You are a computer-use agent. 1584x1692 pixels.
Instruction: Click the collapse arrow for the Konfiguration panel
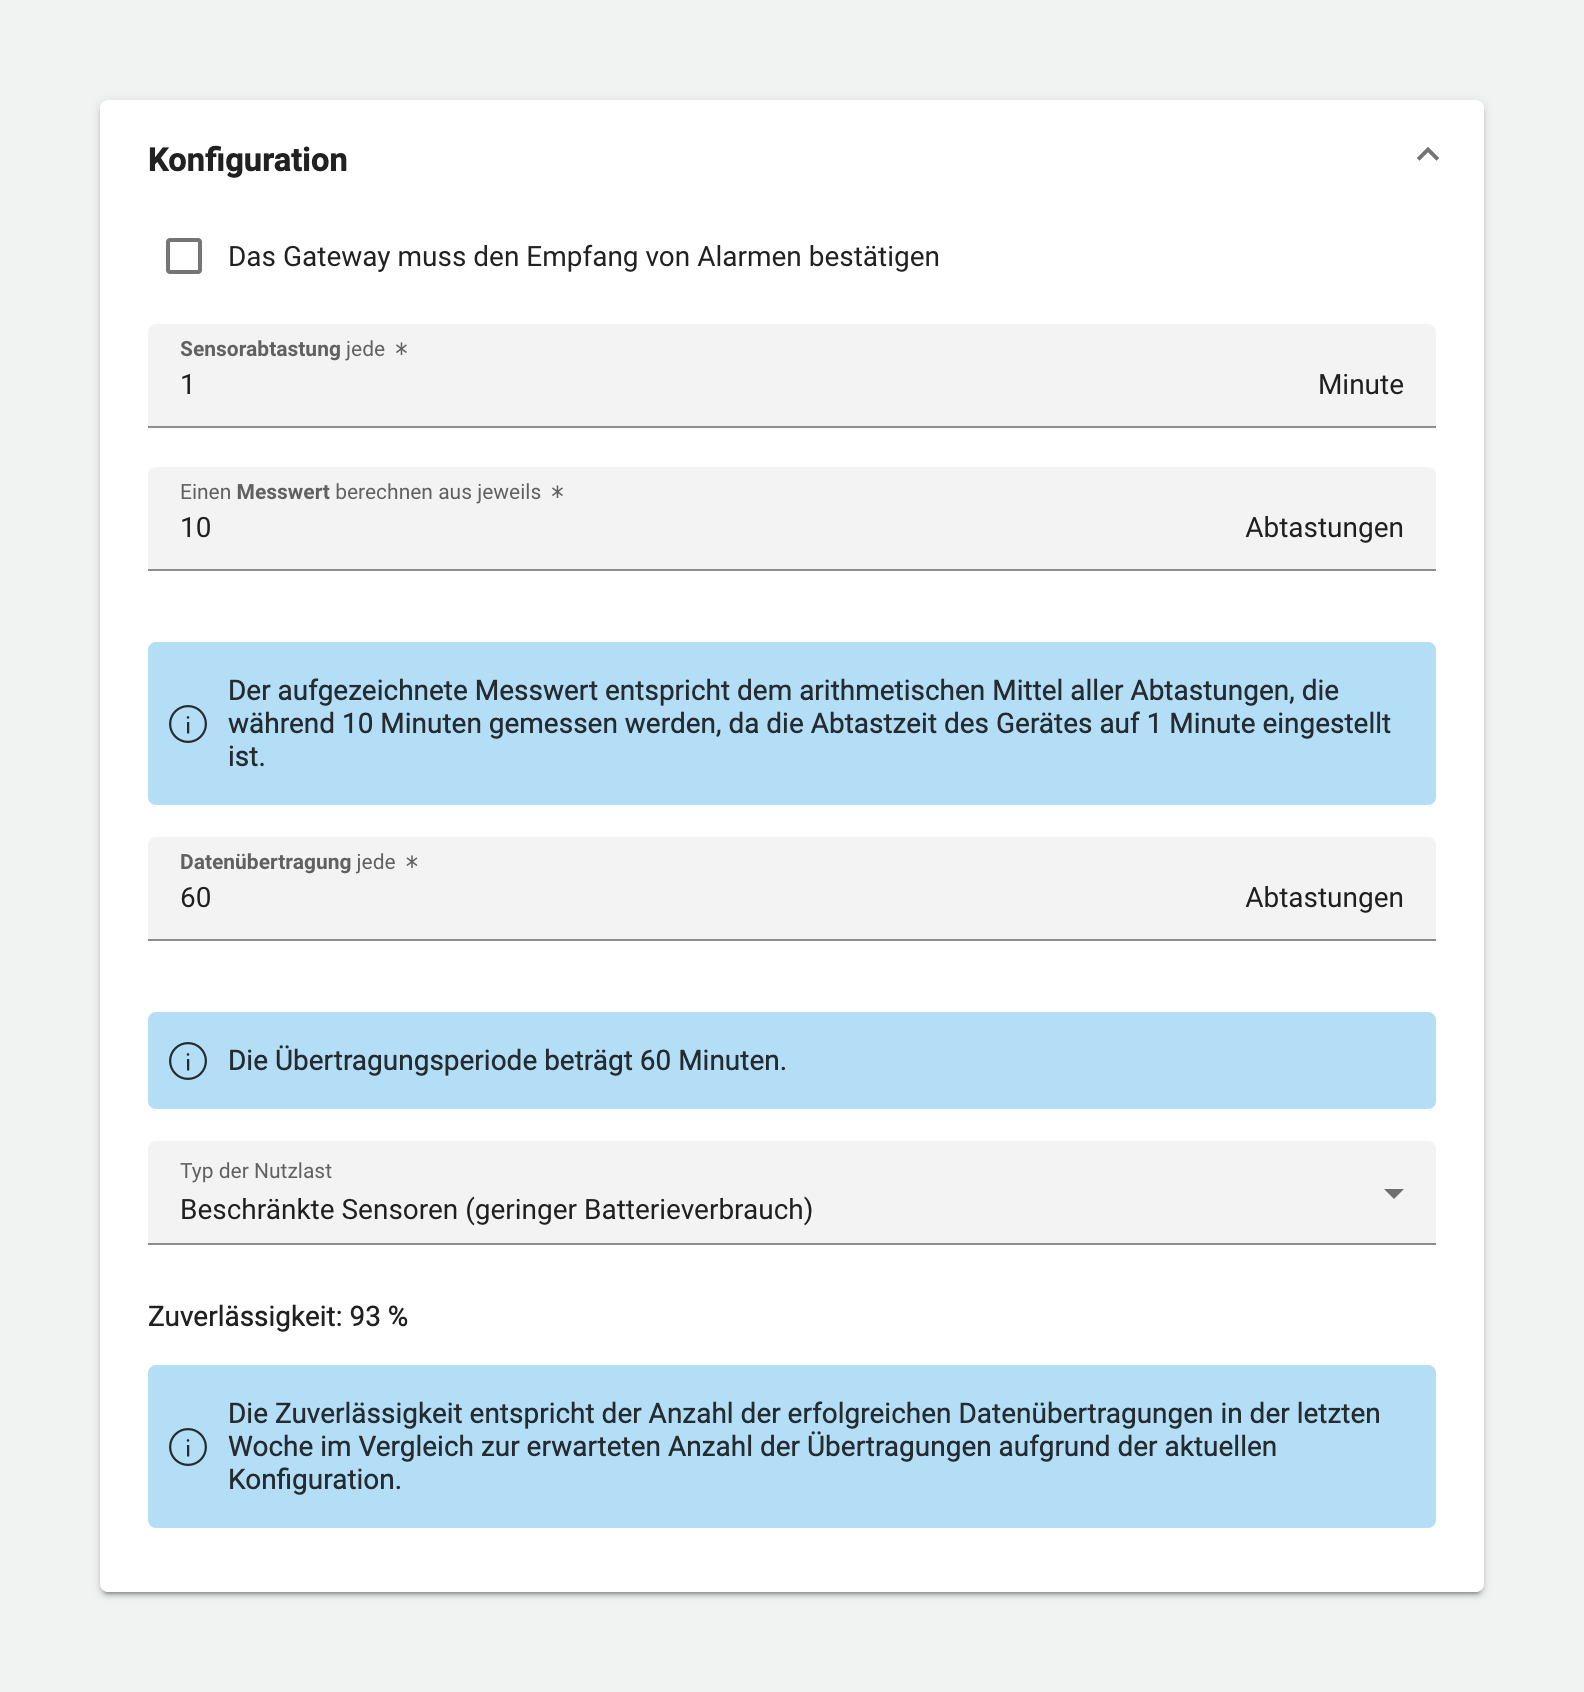point(1428,157)
